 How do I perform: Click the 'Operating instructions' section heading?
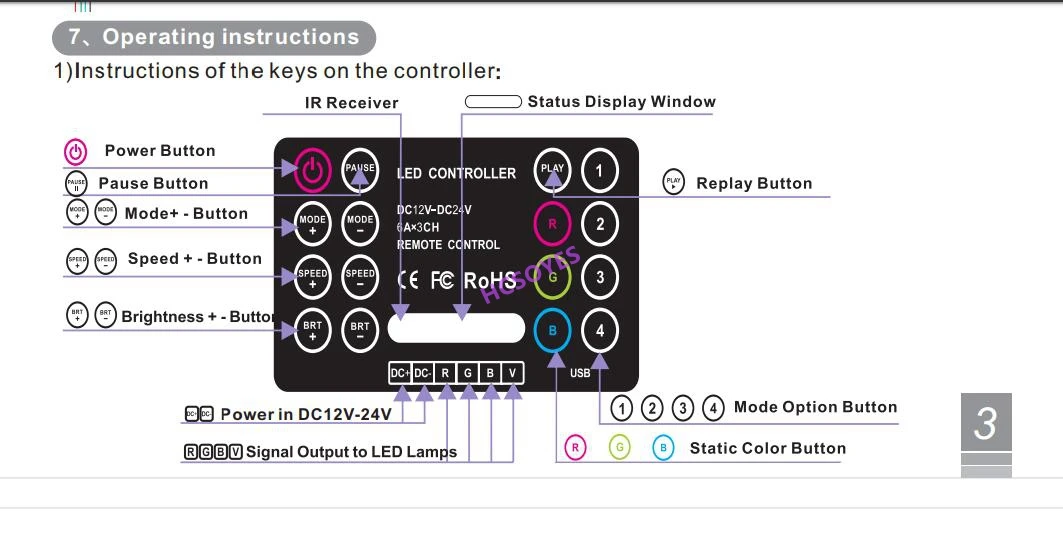[214, 37]
